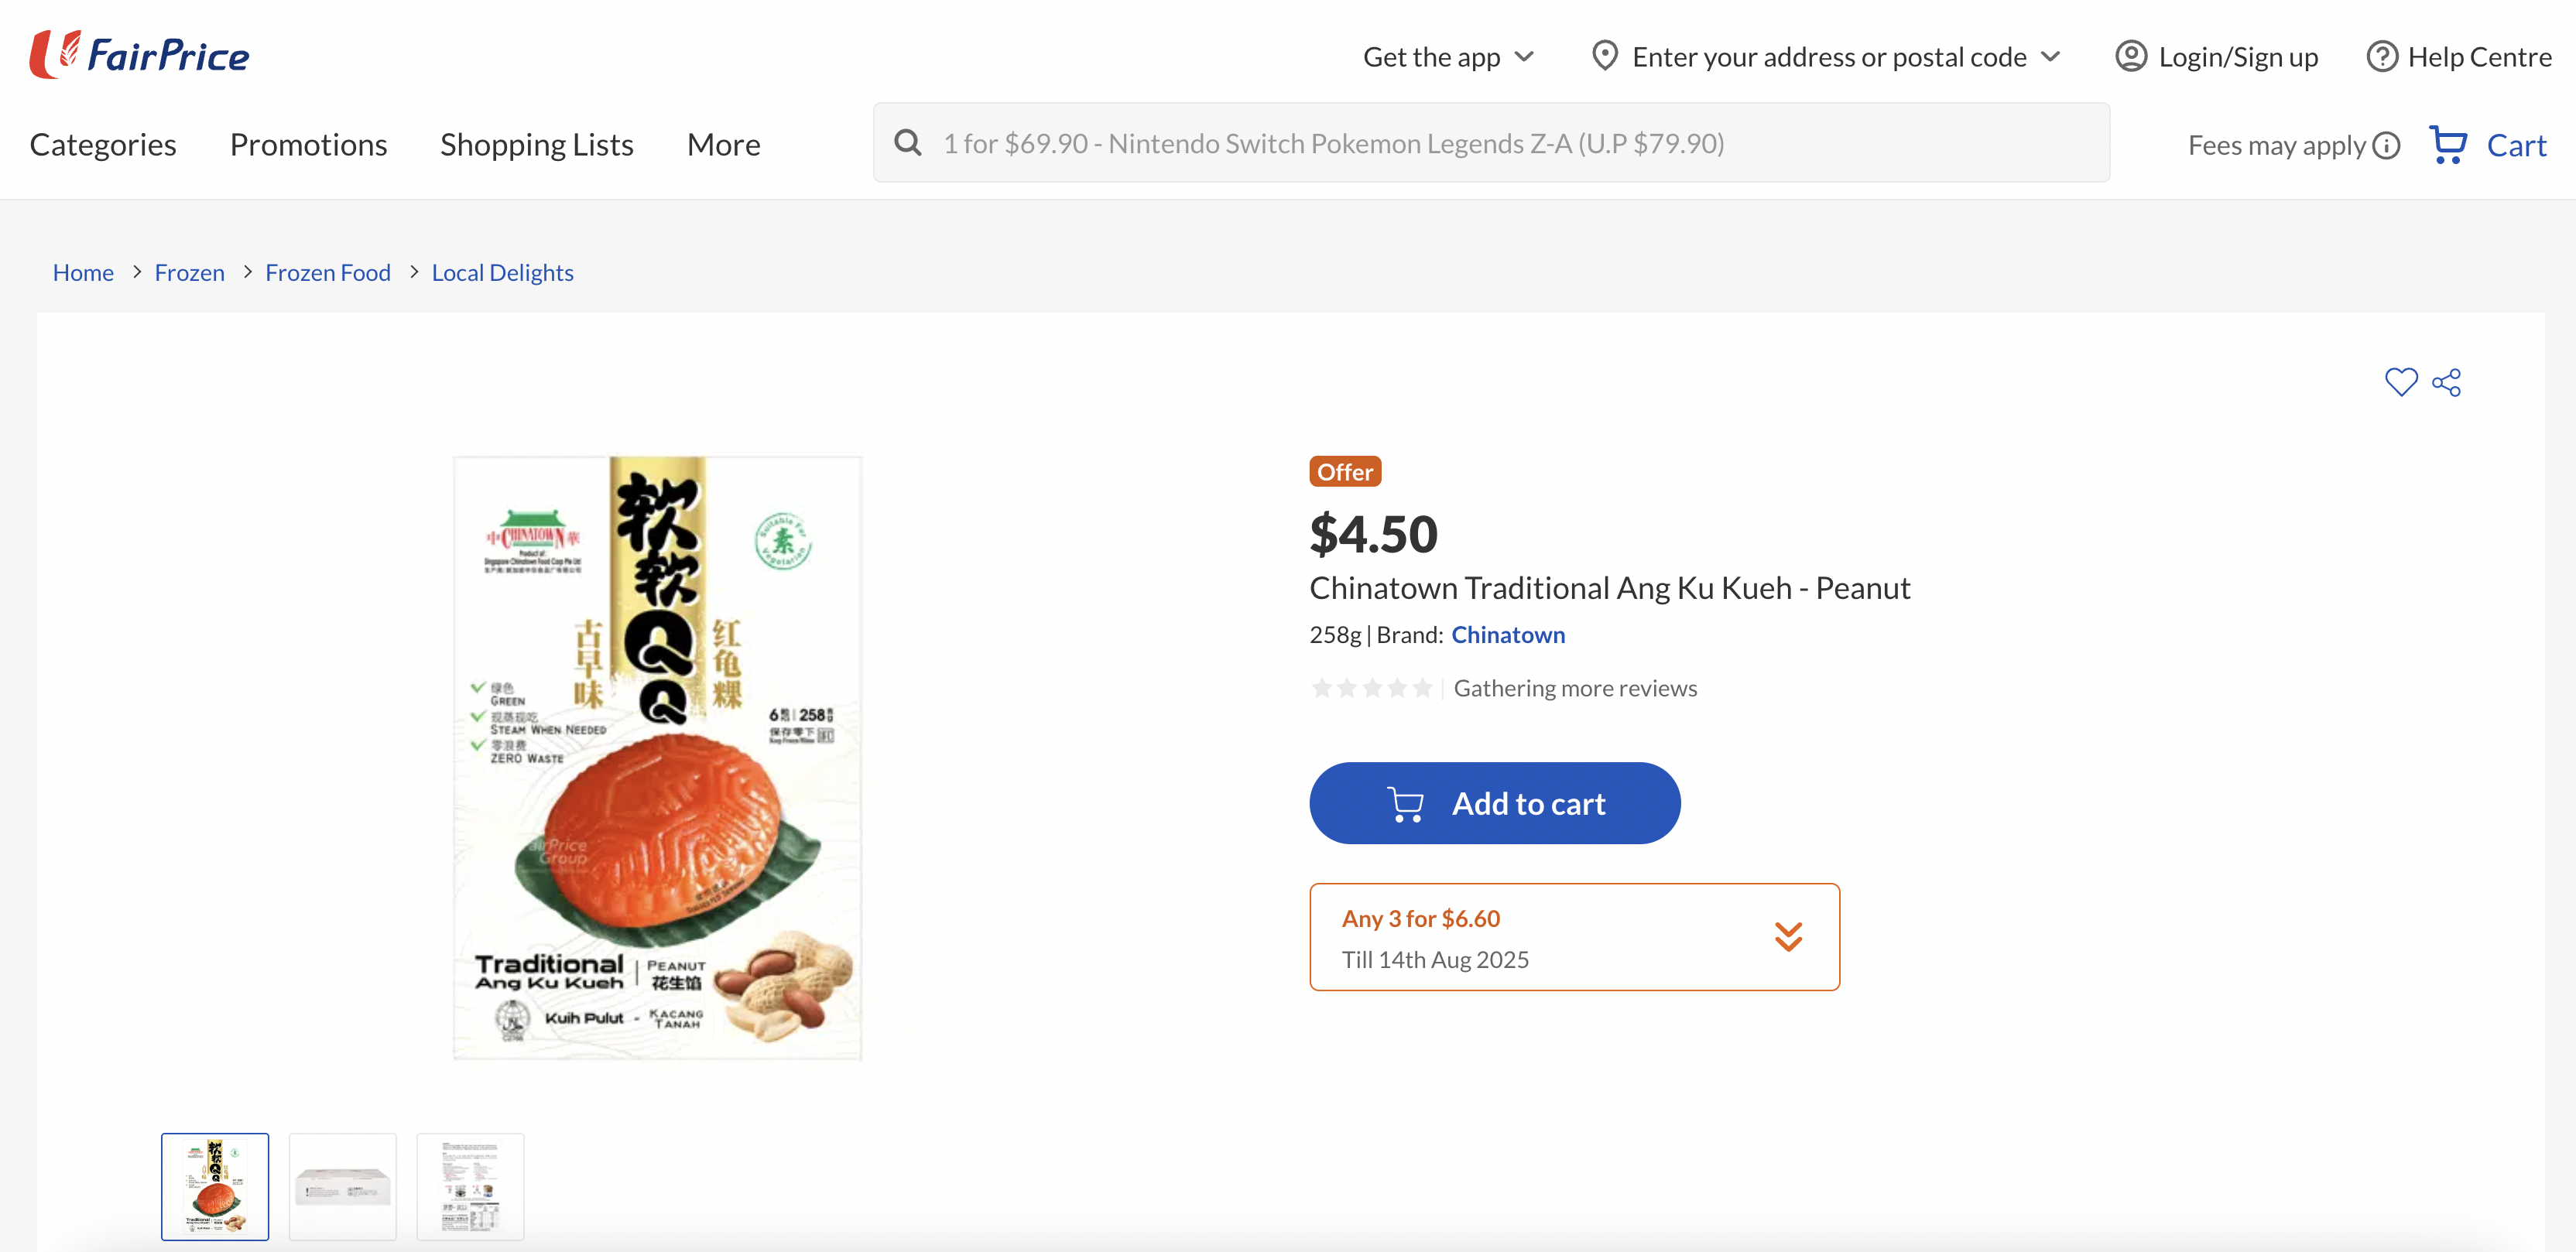Open the Chinatown brand link

[1508, 635]
